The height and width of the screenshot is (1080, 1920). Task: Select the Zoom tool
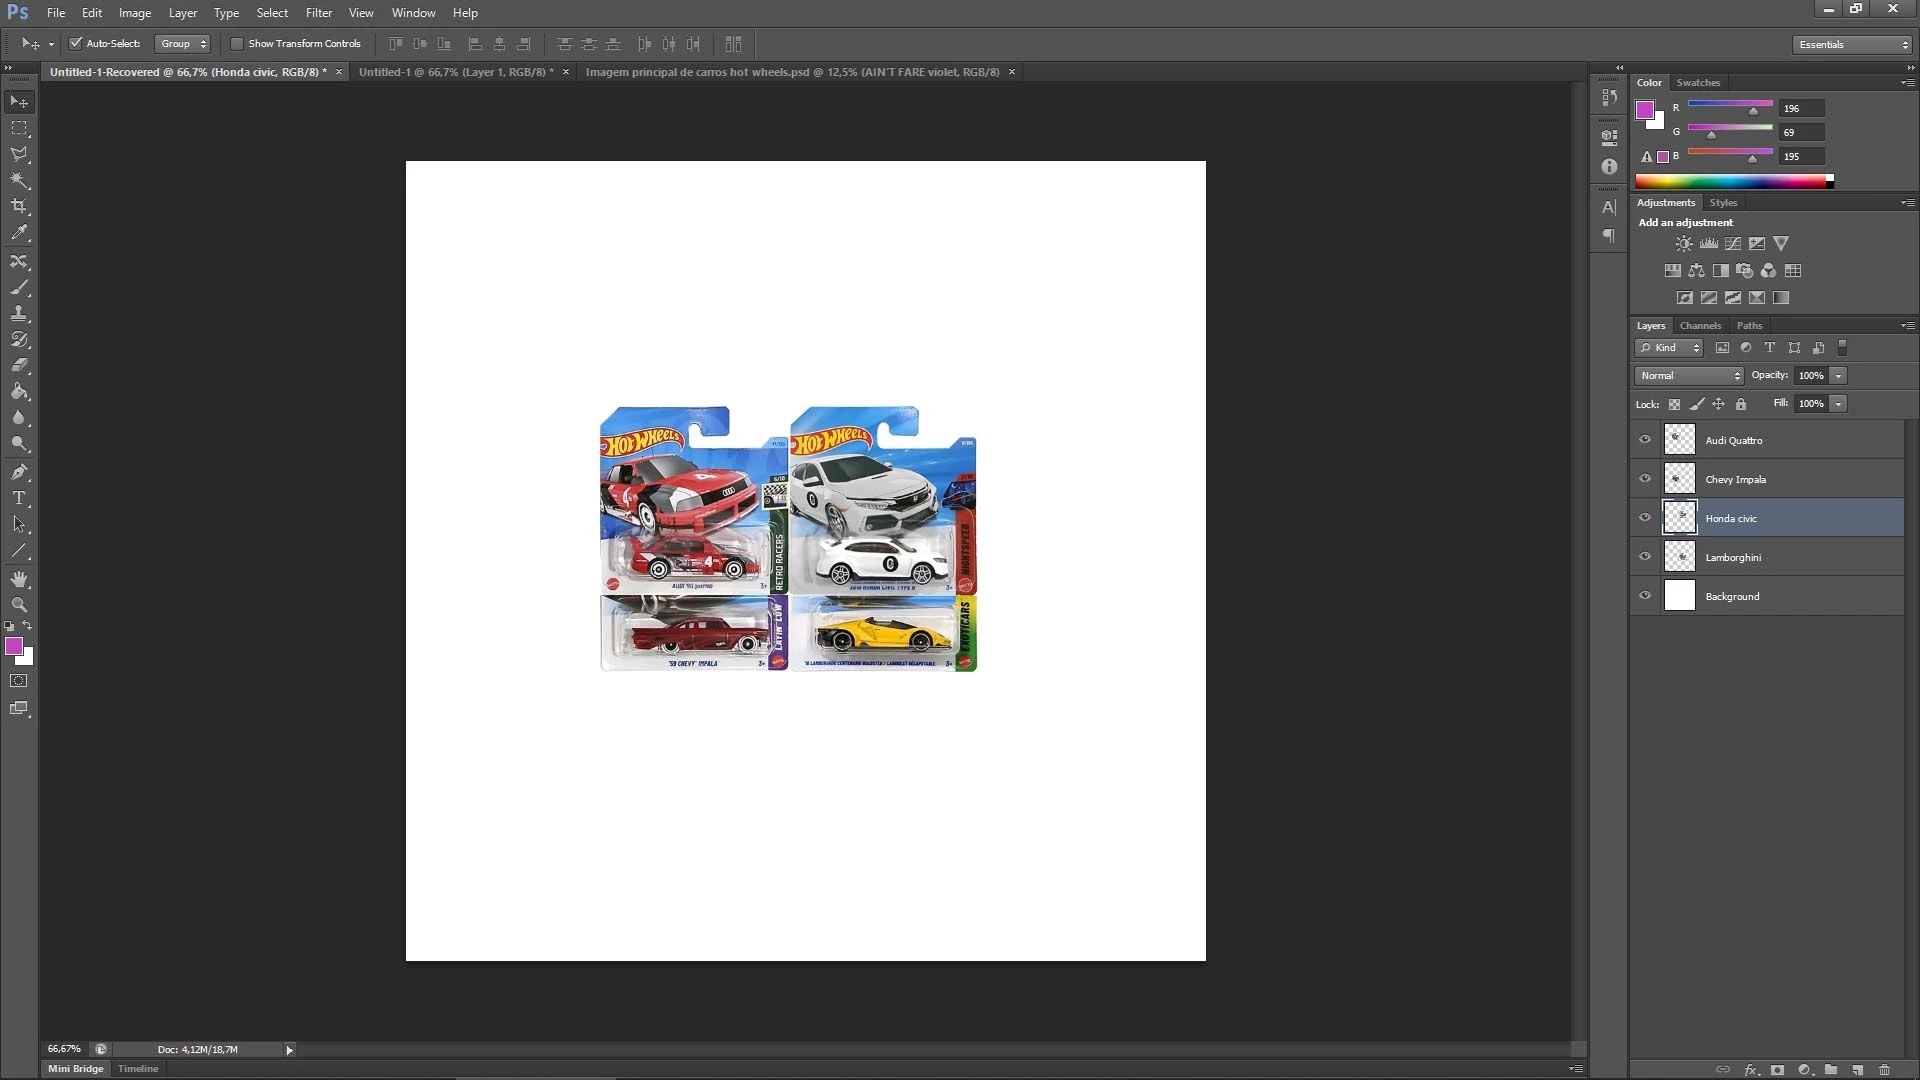[19, 606]
